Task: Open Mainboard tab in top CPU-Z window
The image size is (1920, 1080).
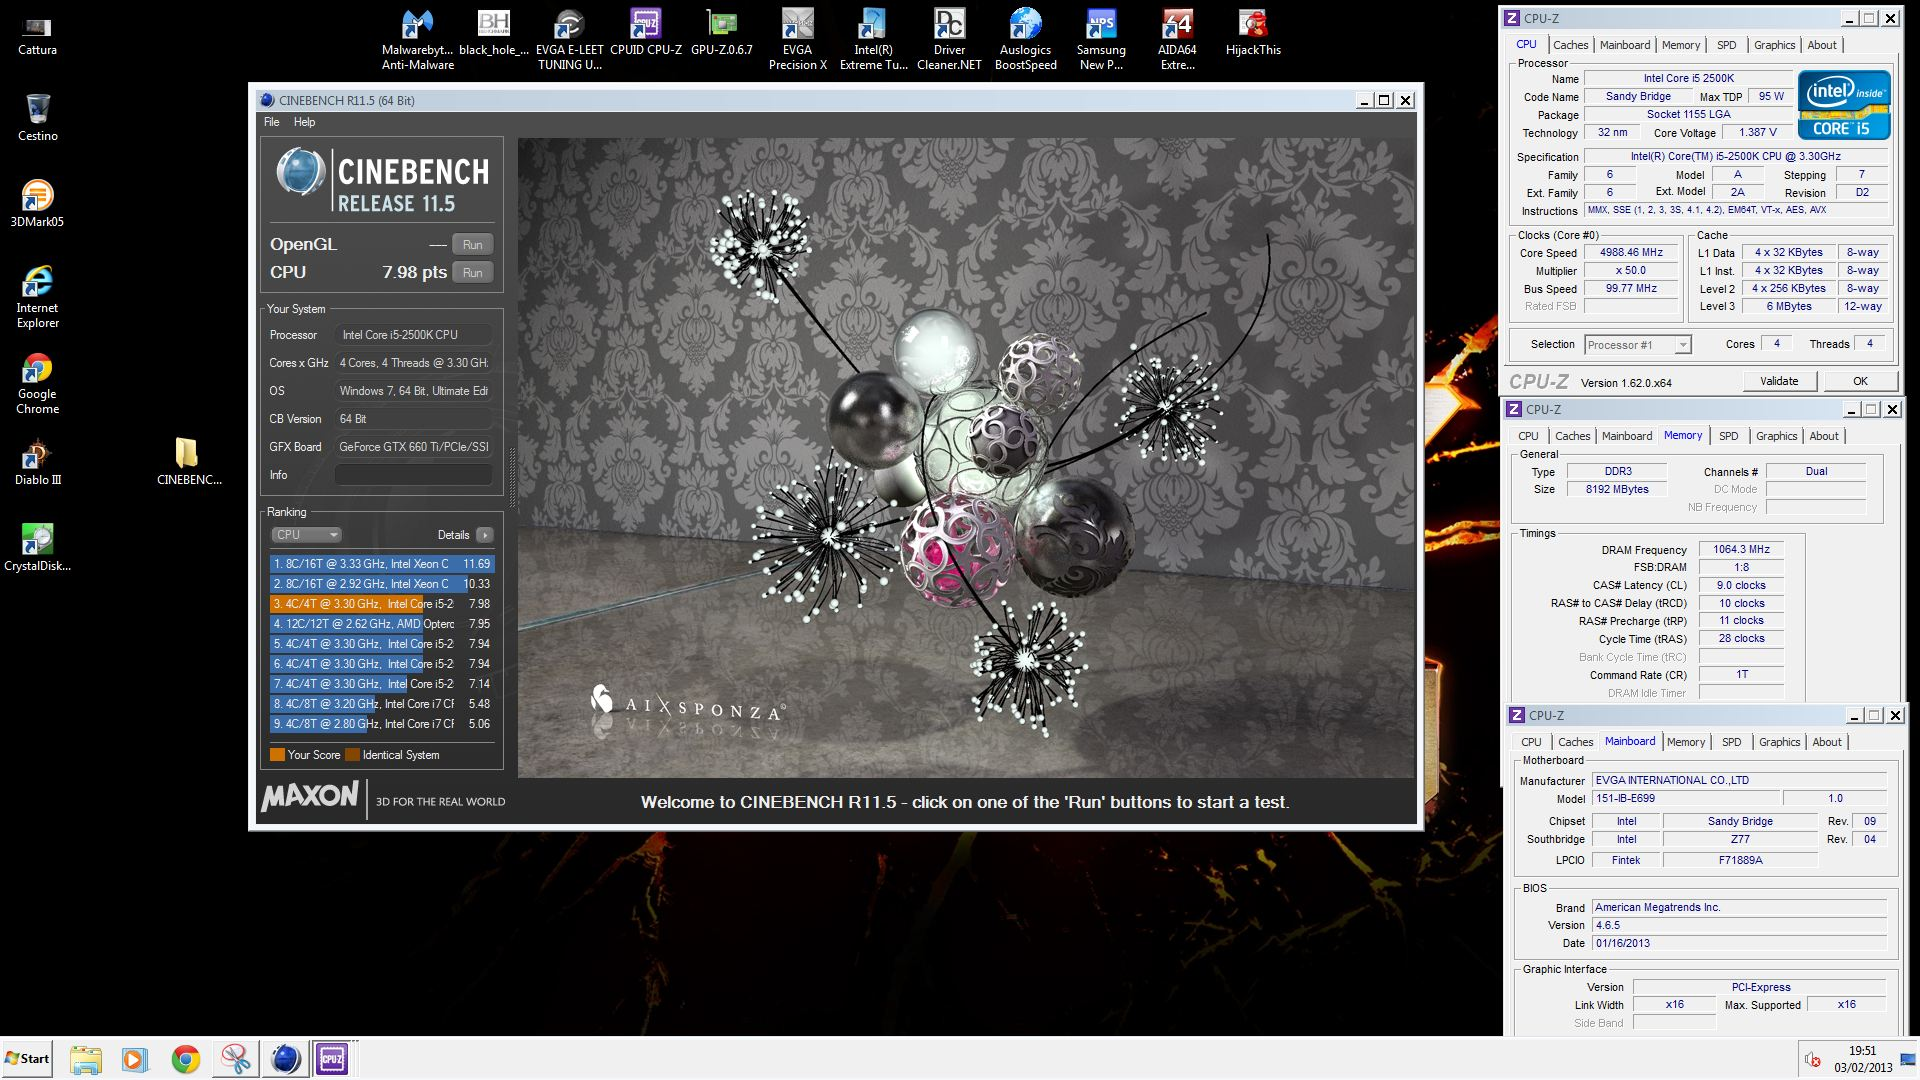Action: point(1625,45)
